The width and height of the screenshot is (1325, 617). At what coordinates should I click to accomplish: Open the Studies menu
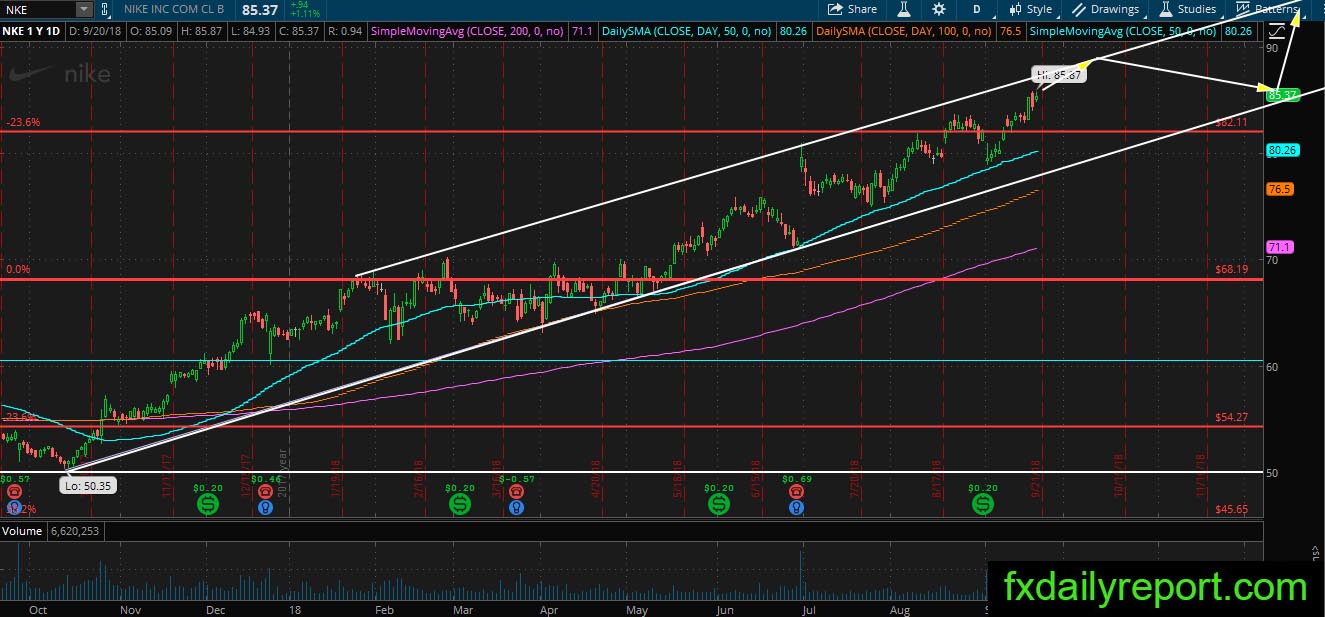[1188, 9]
